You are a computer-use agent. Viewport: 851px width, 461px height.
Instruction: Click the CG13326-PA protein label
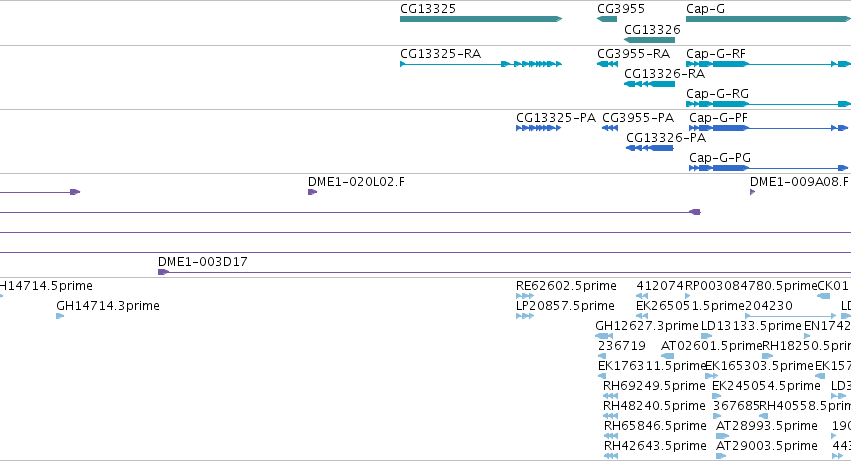[666, 138]
